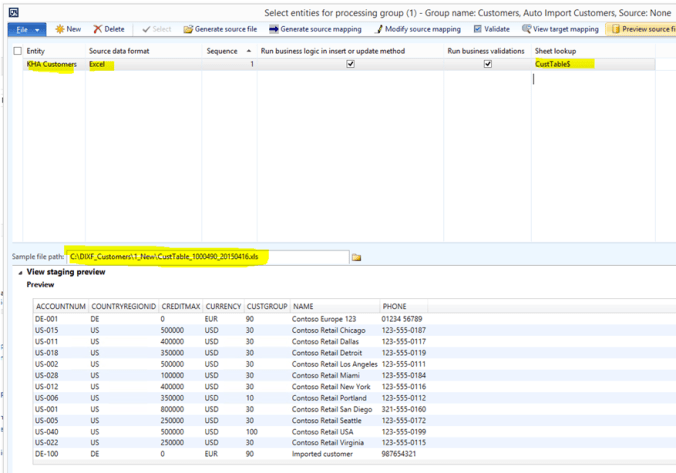Viewport: 676px width, 473px height.
Task: Select the Excel source data format cell
Action: click(x=98, y=64)
